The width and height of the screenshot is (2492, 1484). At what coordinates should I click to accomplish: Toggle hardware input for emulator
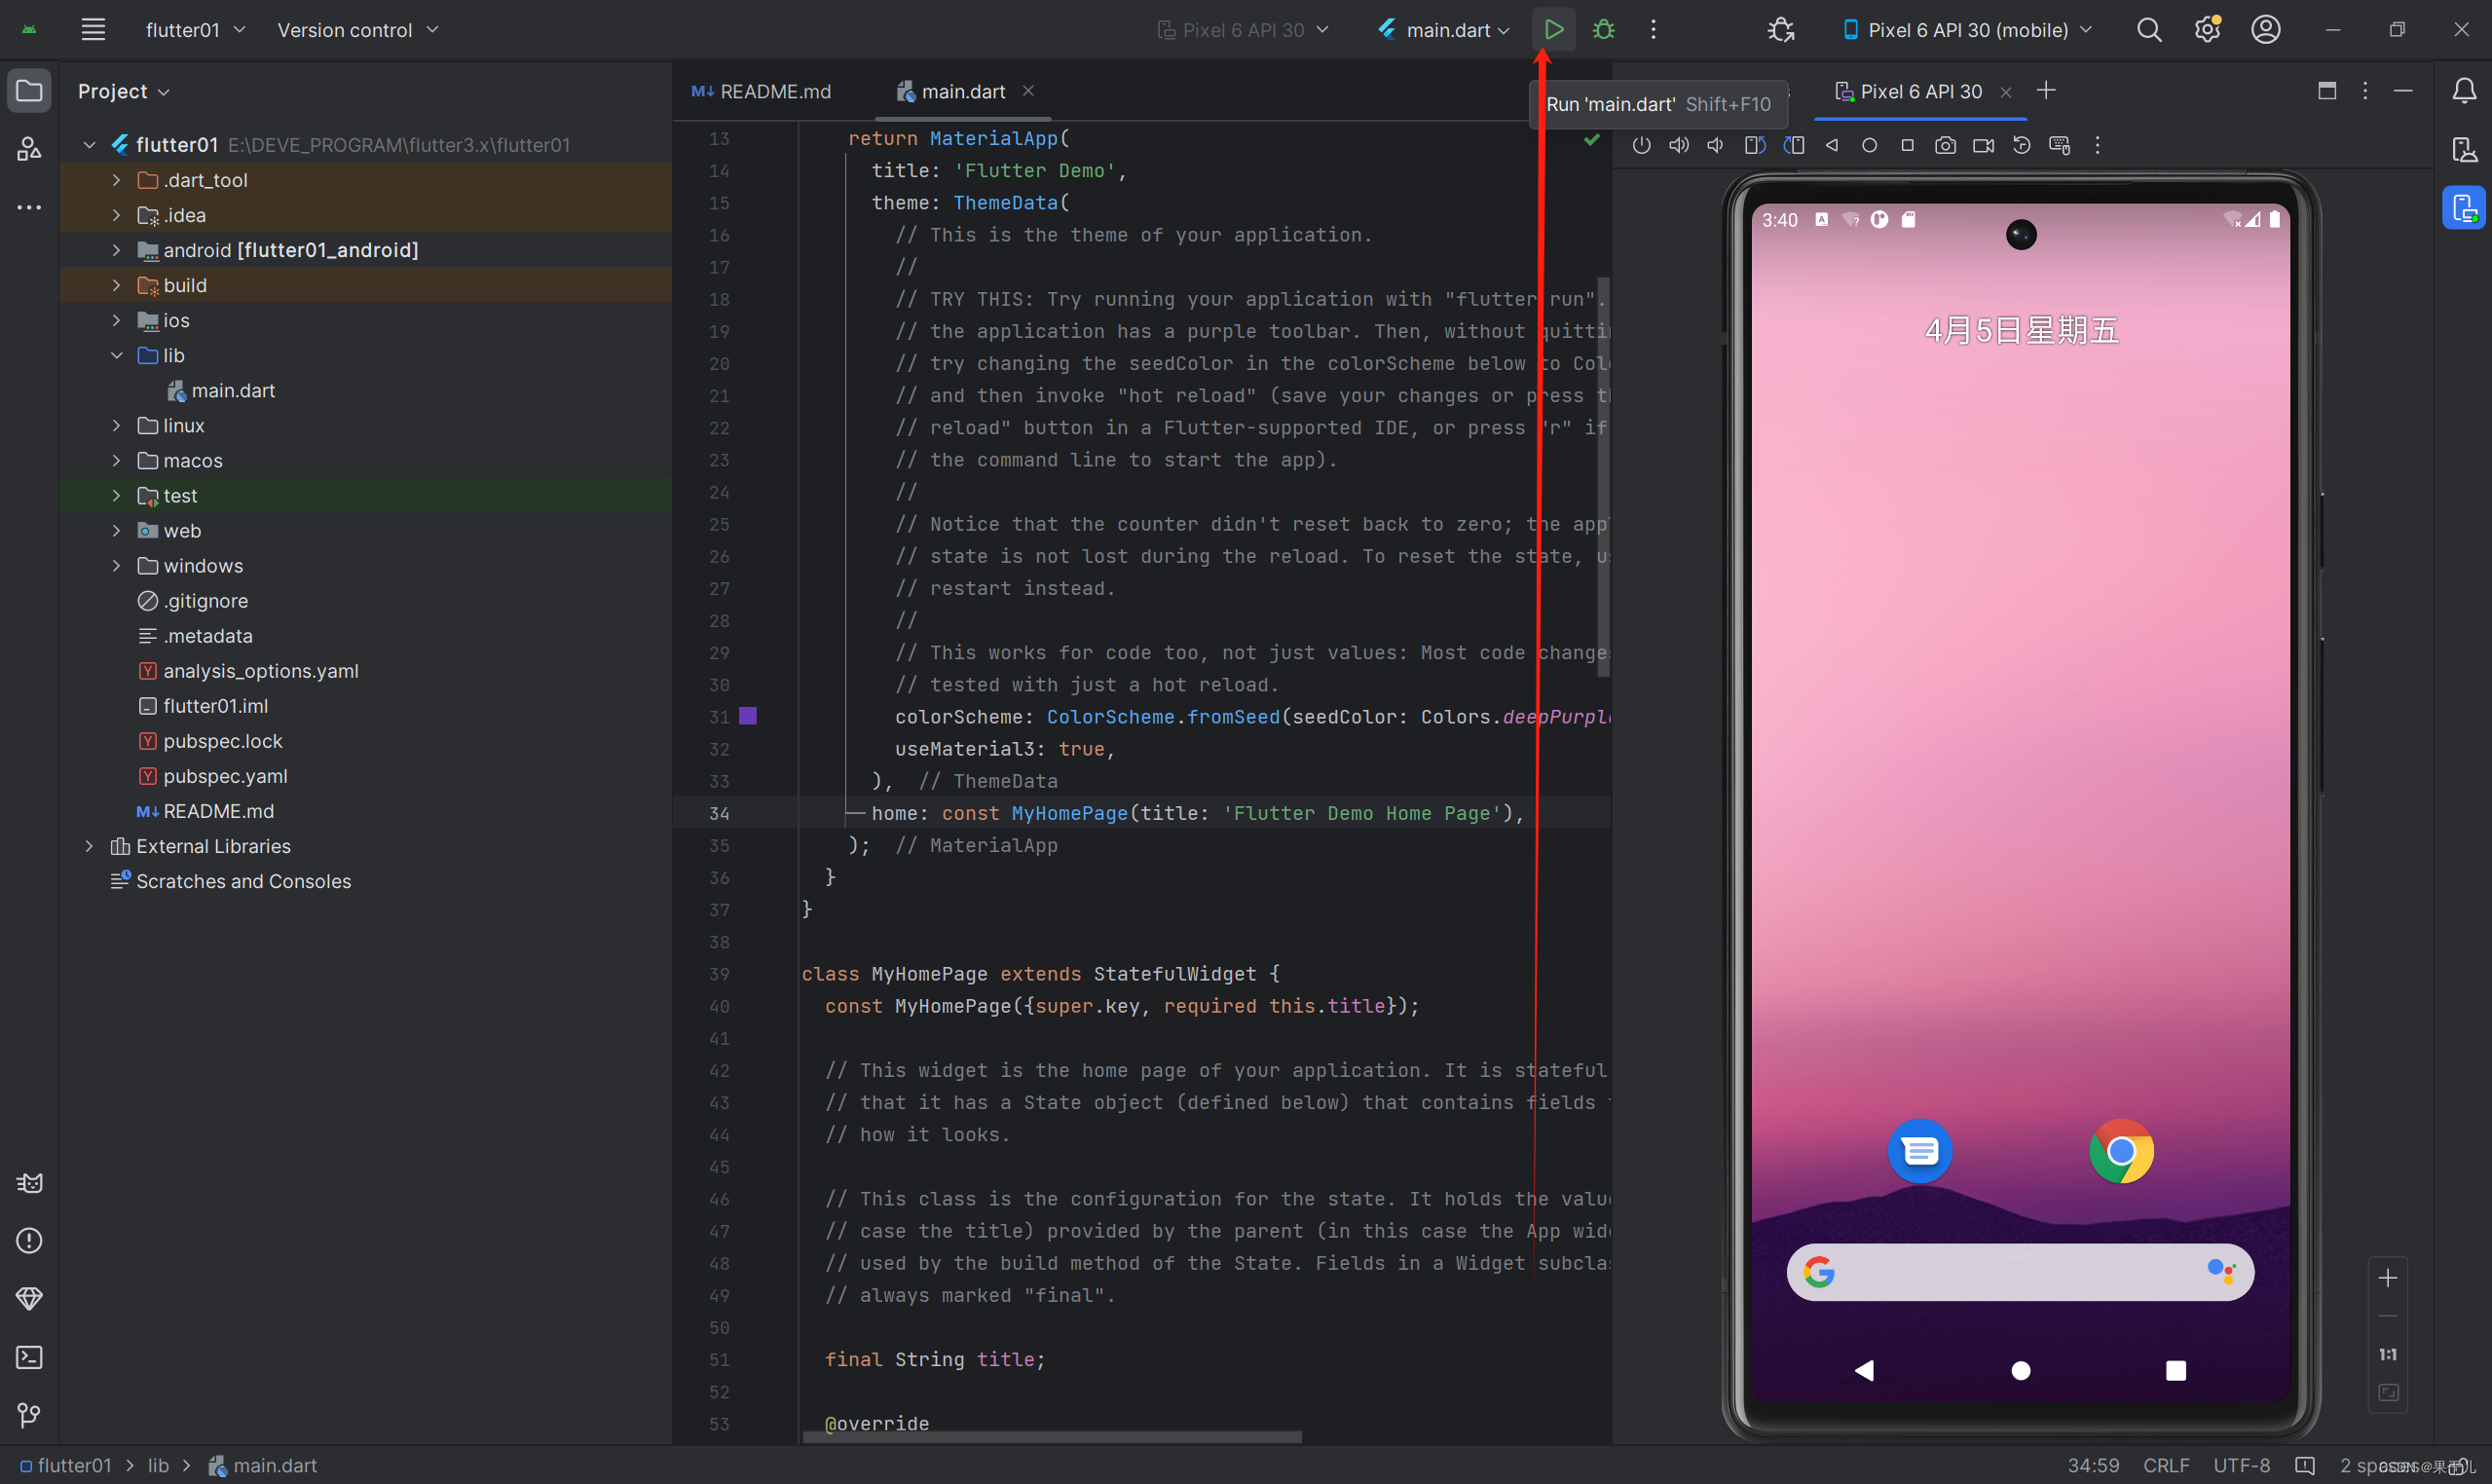tap(2059, 146)
